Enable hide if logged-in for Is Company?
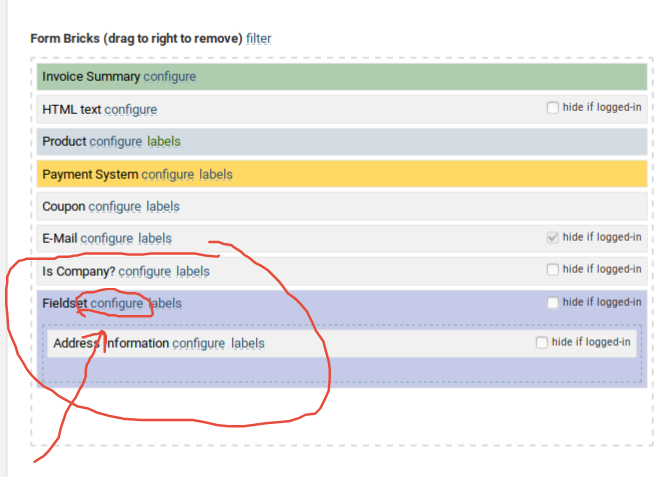 click(x=553, y=269)
